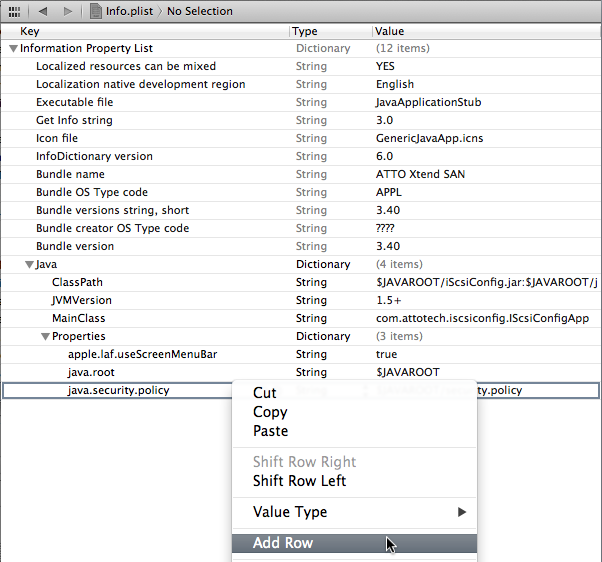This screenshot has width=602, height=562.
Task: Click the forward navigation arrow
Action: tap(67, 11)
